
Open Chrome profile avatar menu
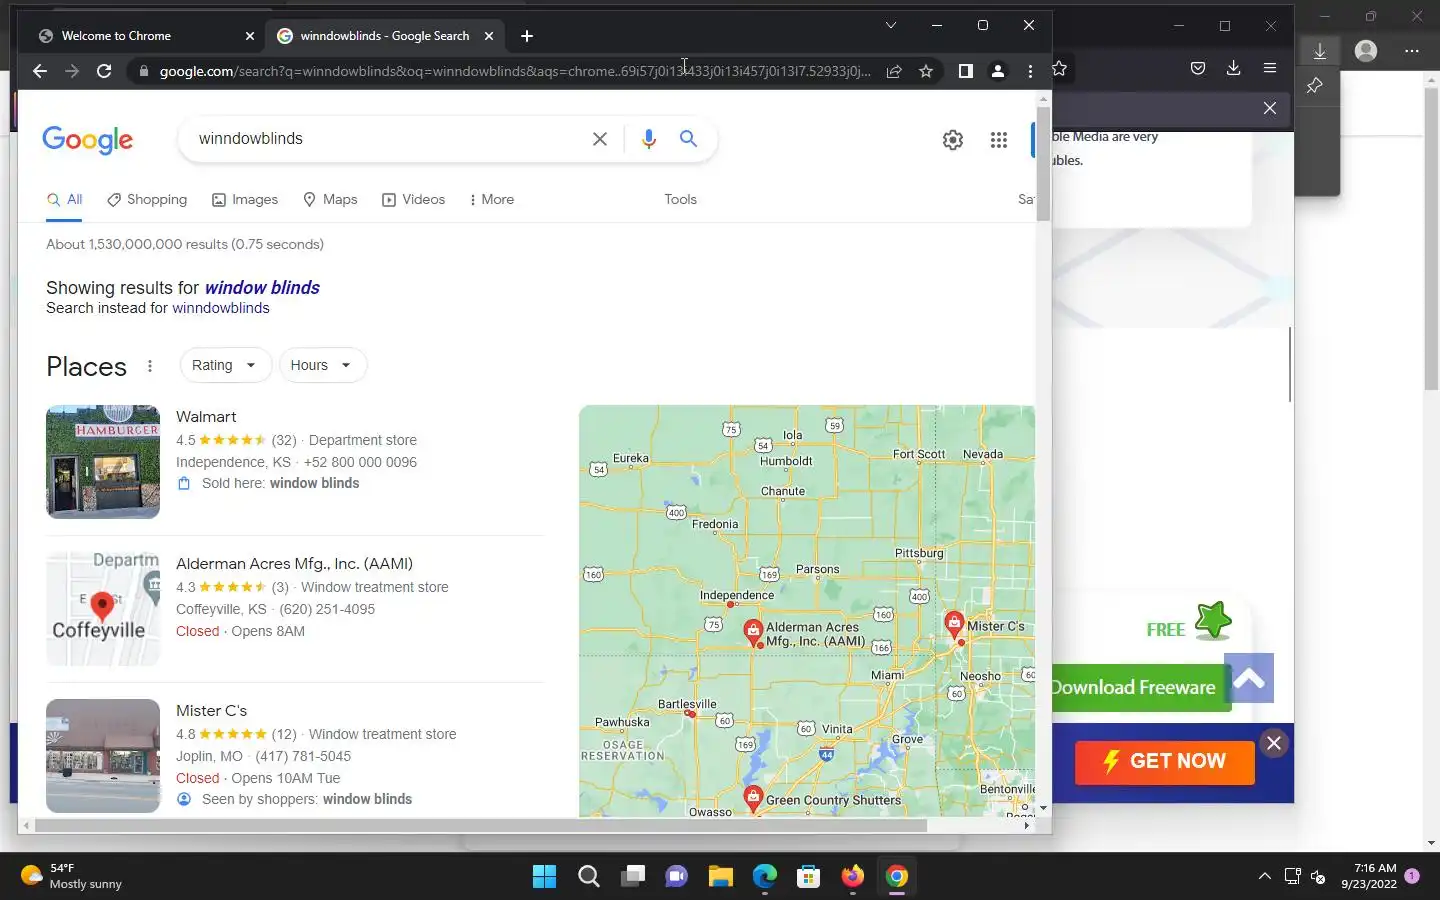point(997,71)
